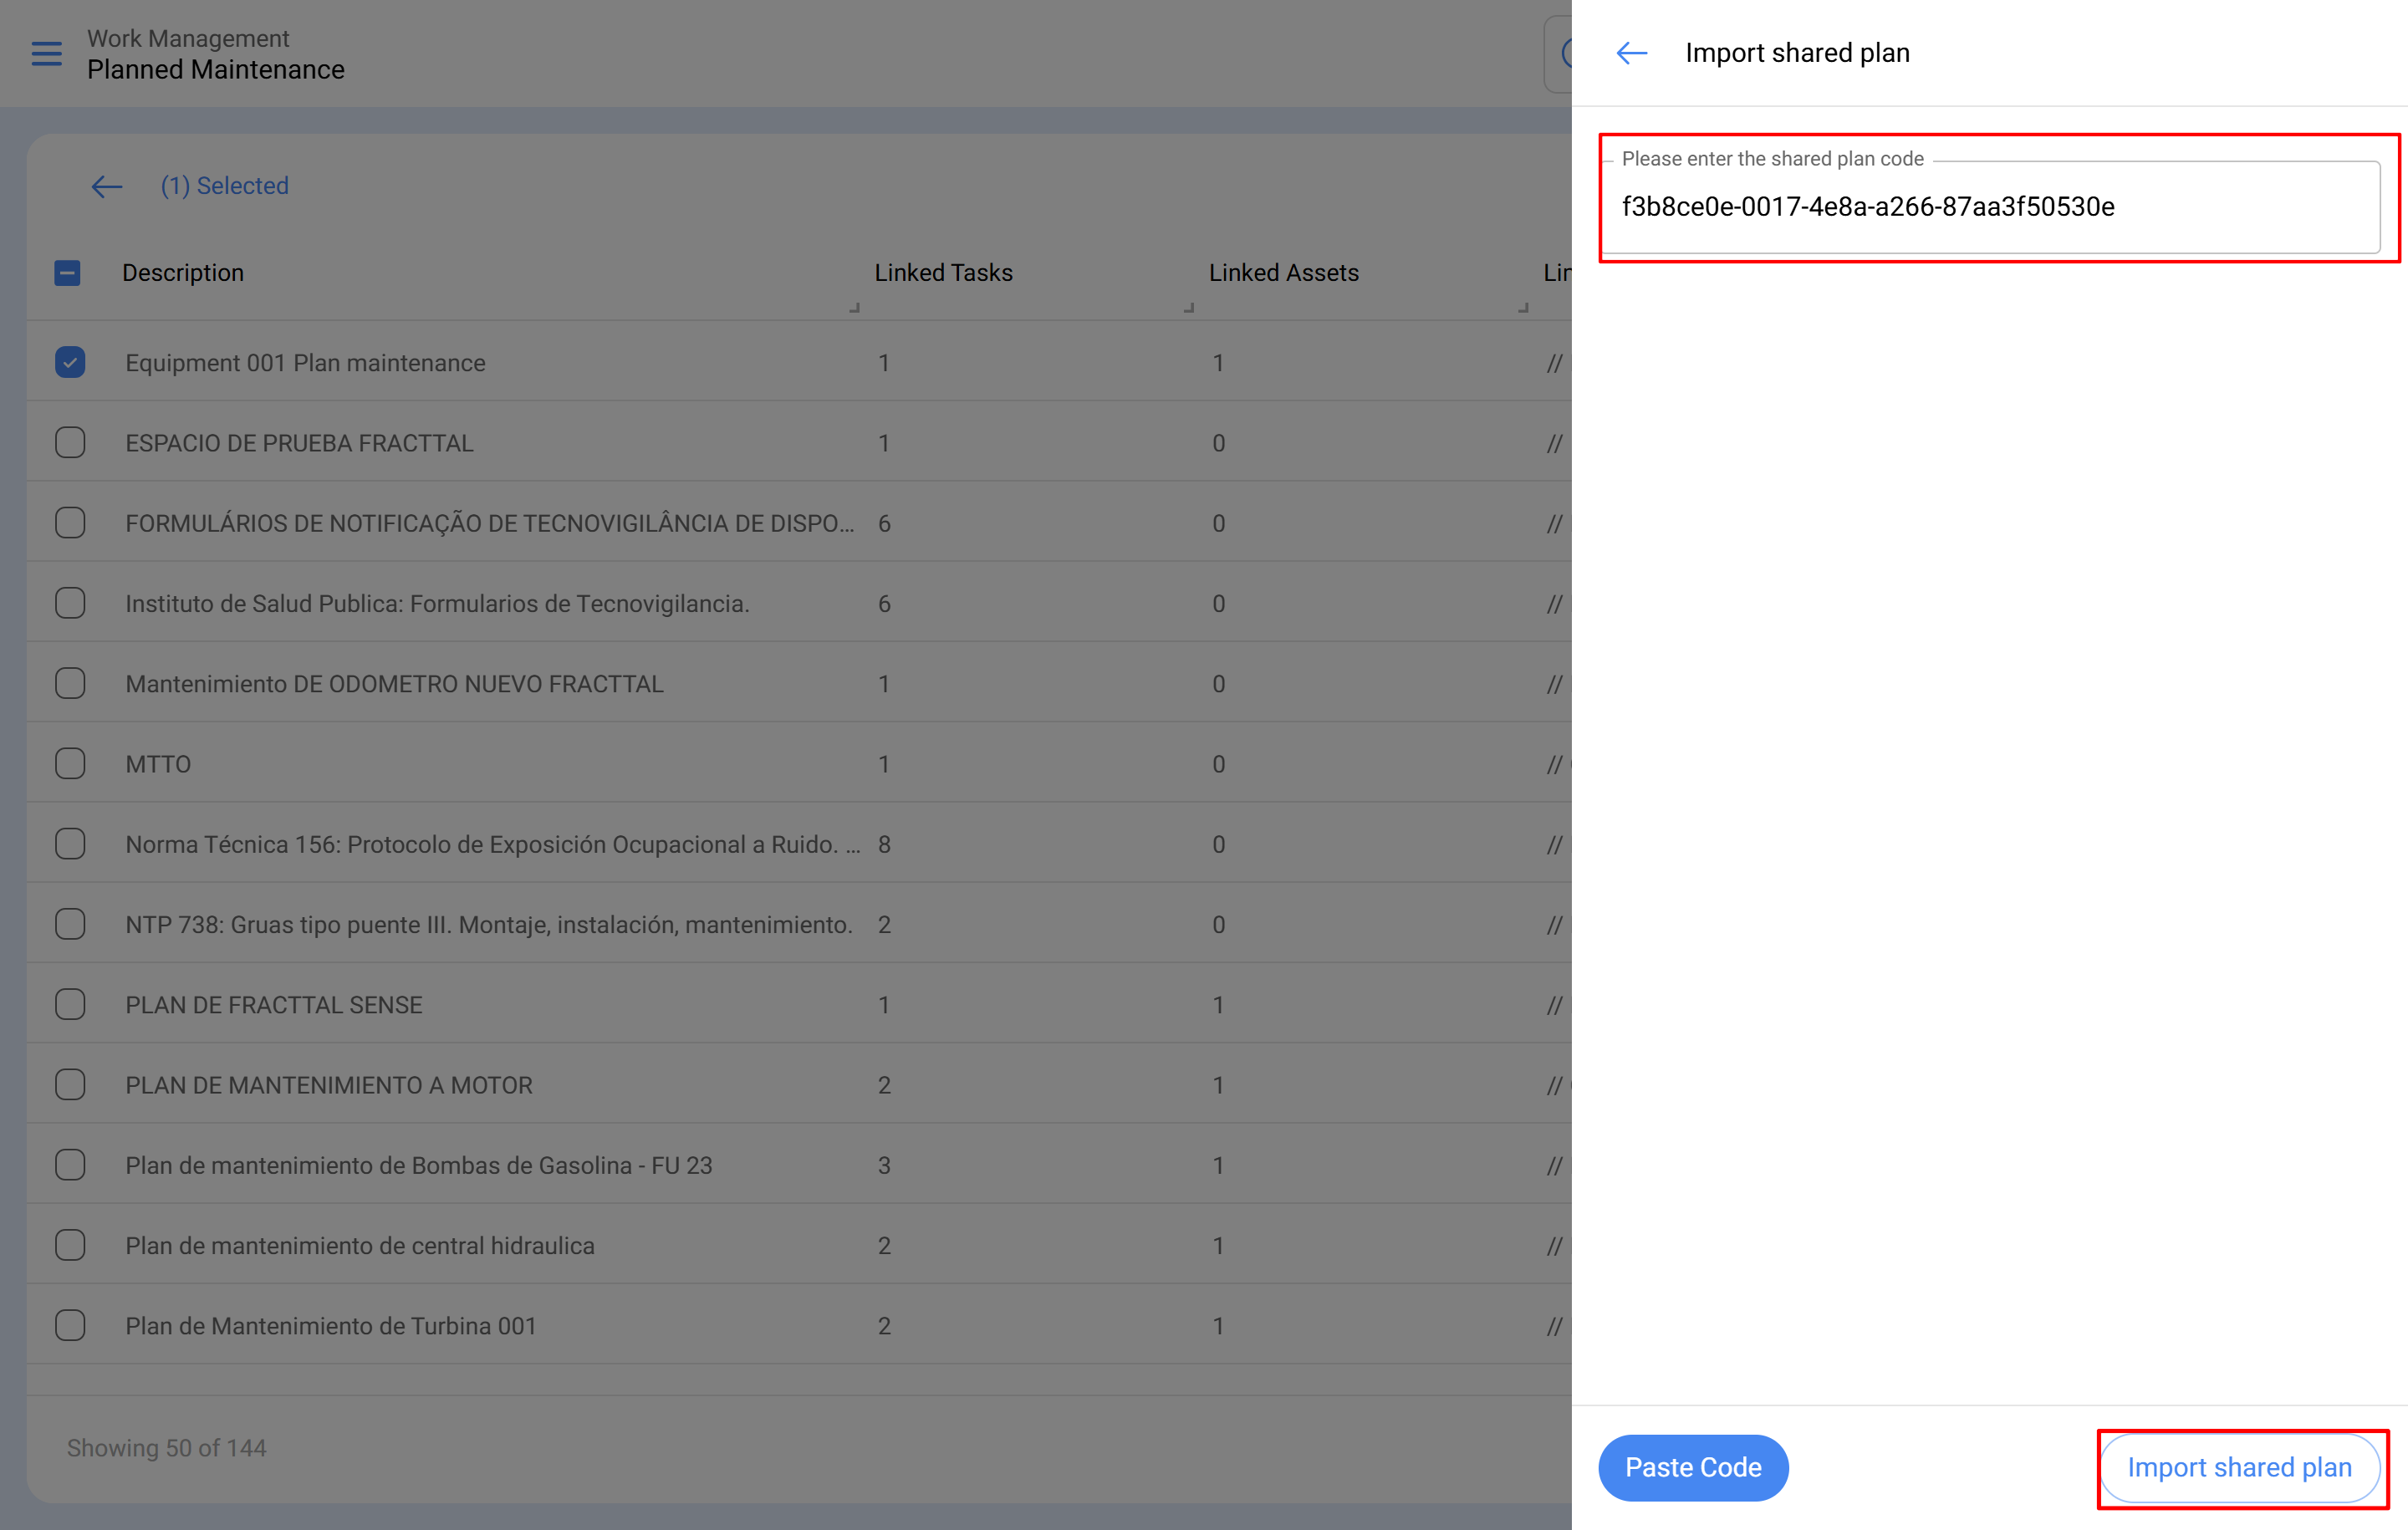The width and height of the screenshot is (2408, 1530).
Task: Open the Work Management menu header
Action: tap(188, 38)
